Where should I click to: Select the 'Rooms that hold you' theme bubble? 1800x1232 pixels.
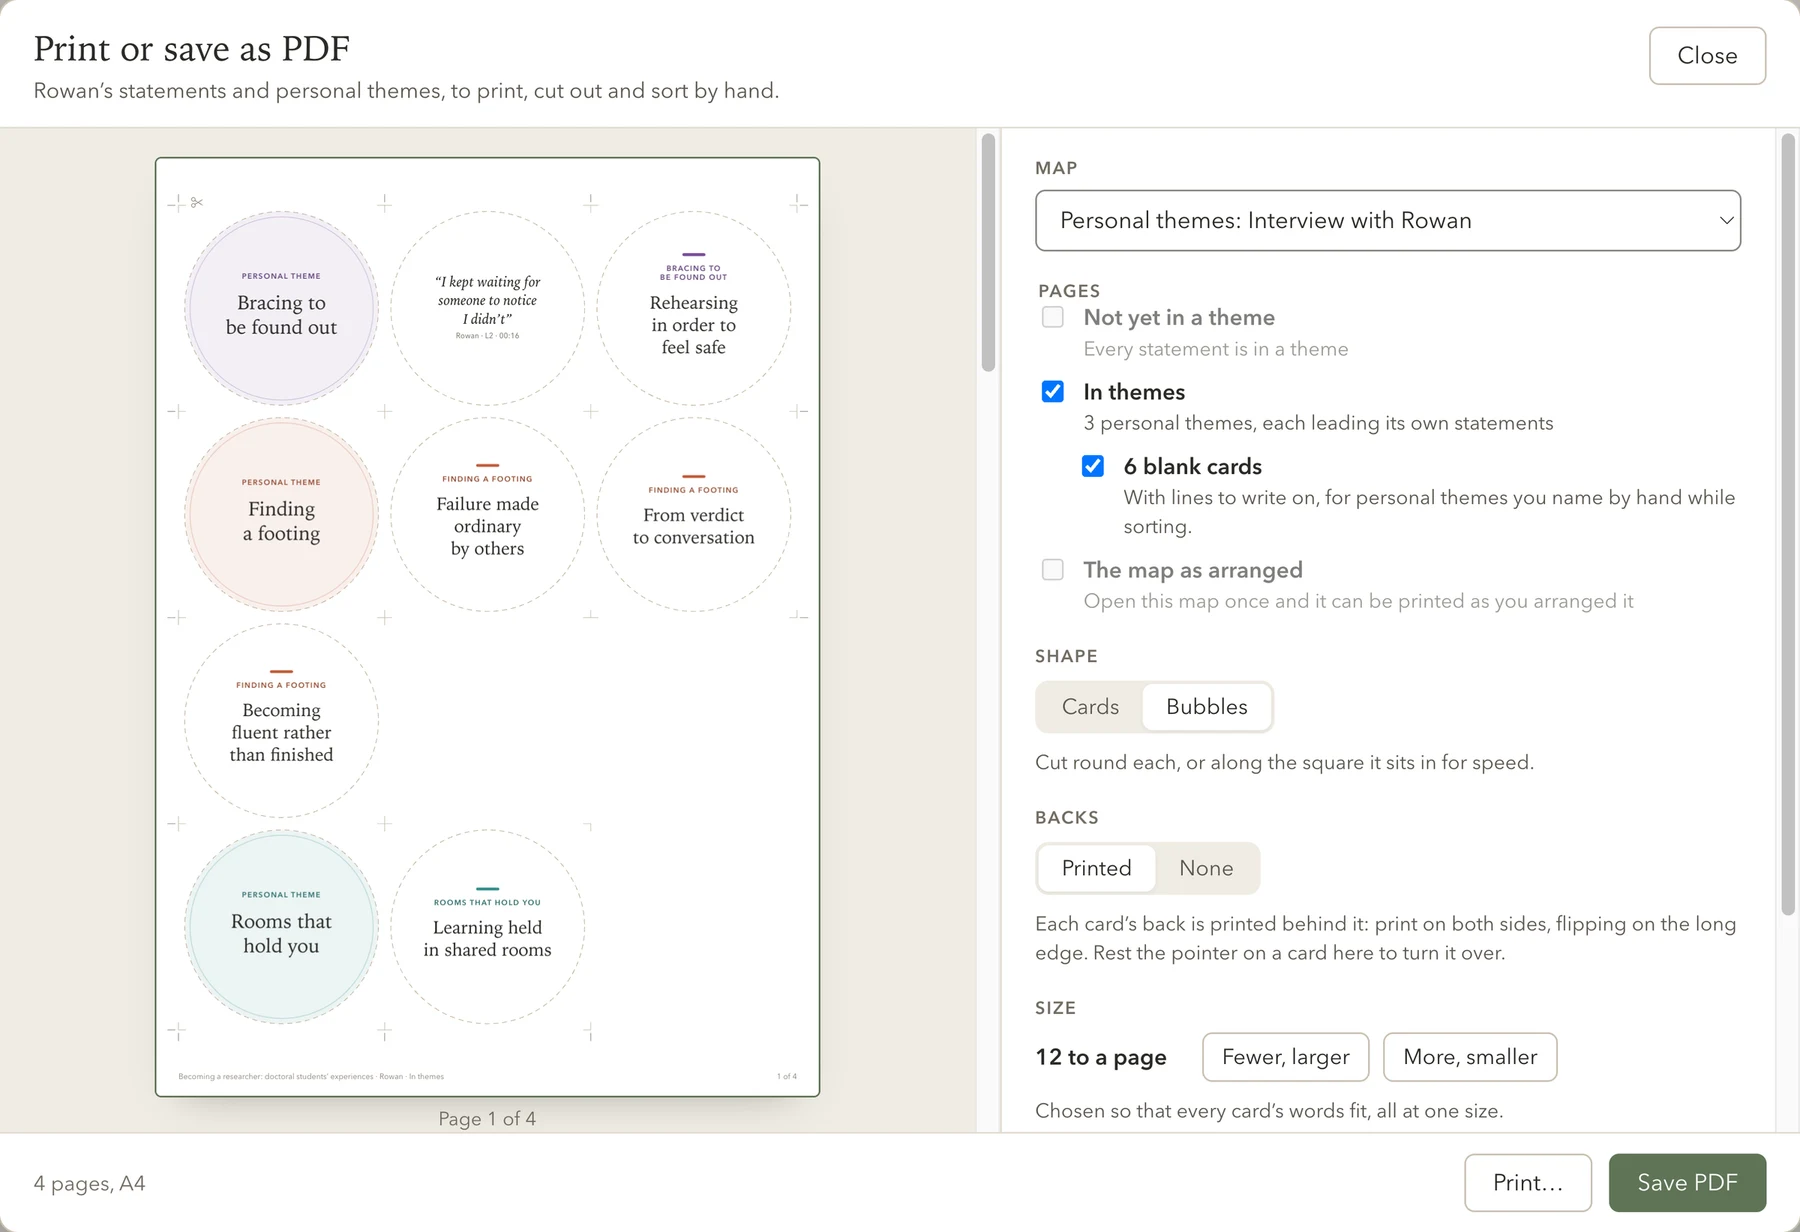(x=281, y=927)
